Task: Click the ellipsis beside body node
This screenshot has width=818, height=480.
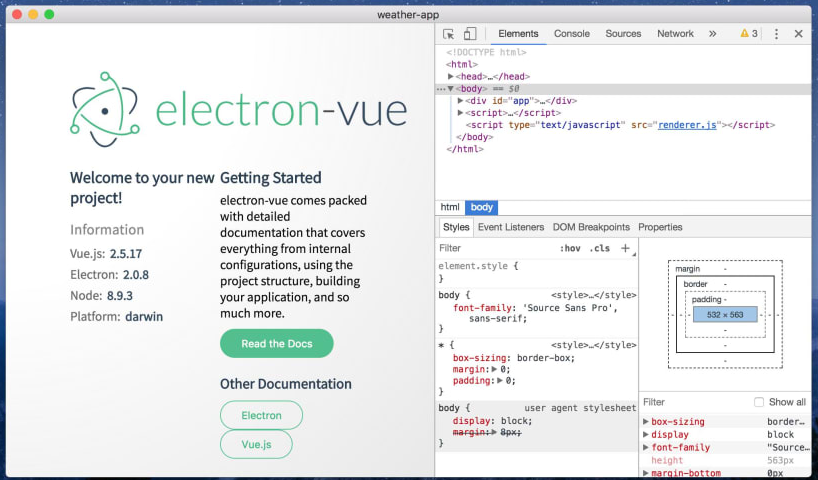Action: click(441, 89)
